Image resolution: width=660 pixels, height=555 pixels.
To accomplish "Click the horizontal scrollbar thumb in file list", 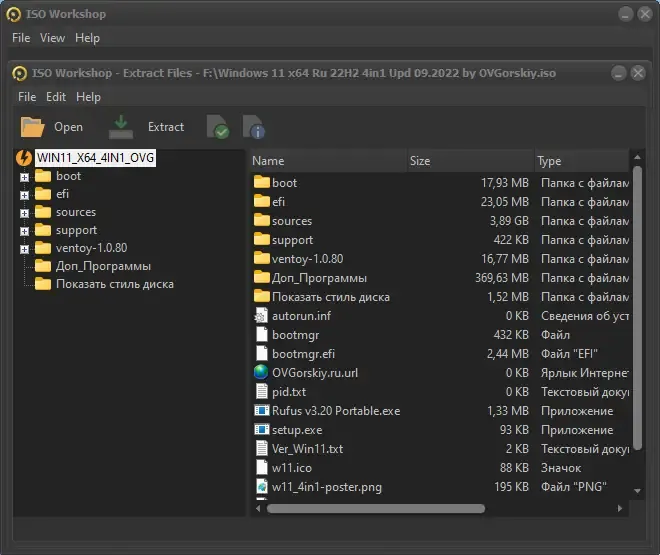I will (376, 508).
